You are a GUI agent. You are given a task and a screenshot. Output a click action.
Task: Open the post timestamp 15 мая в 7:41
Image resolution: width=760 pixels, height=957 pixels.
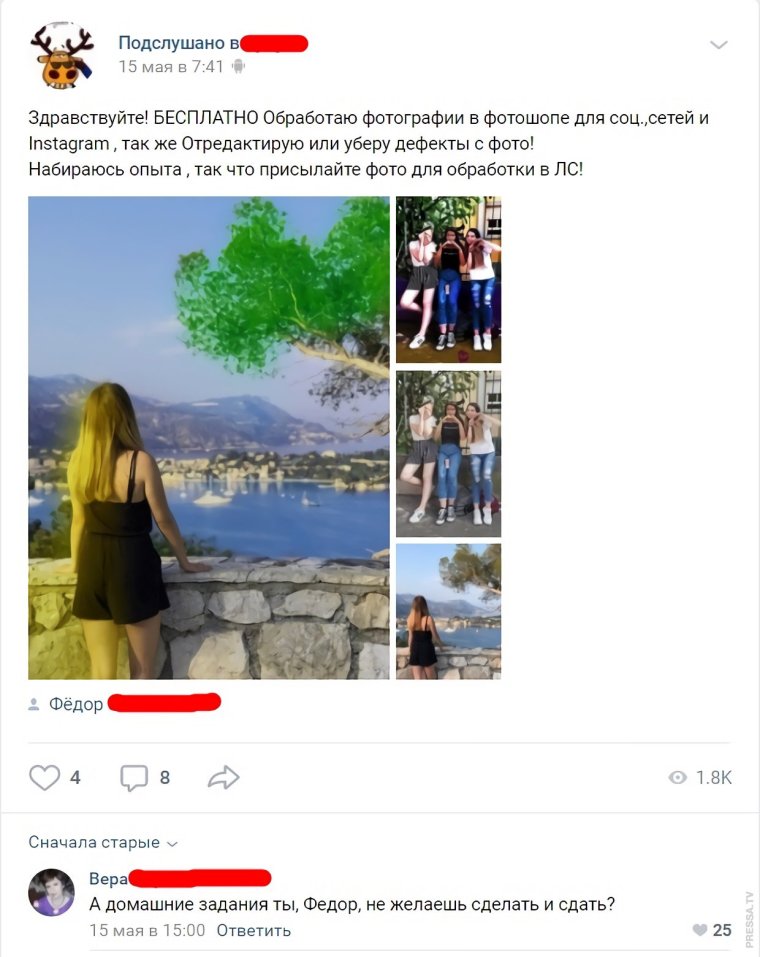(x=171, y=67)
